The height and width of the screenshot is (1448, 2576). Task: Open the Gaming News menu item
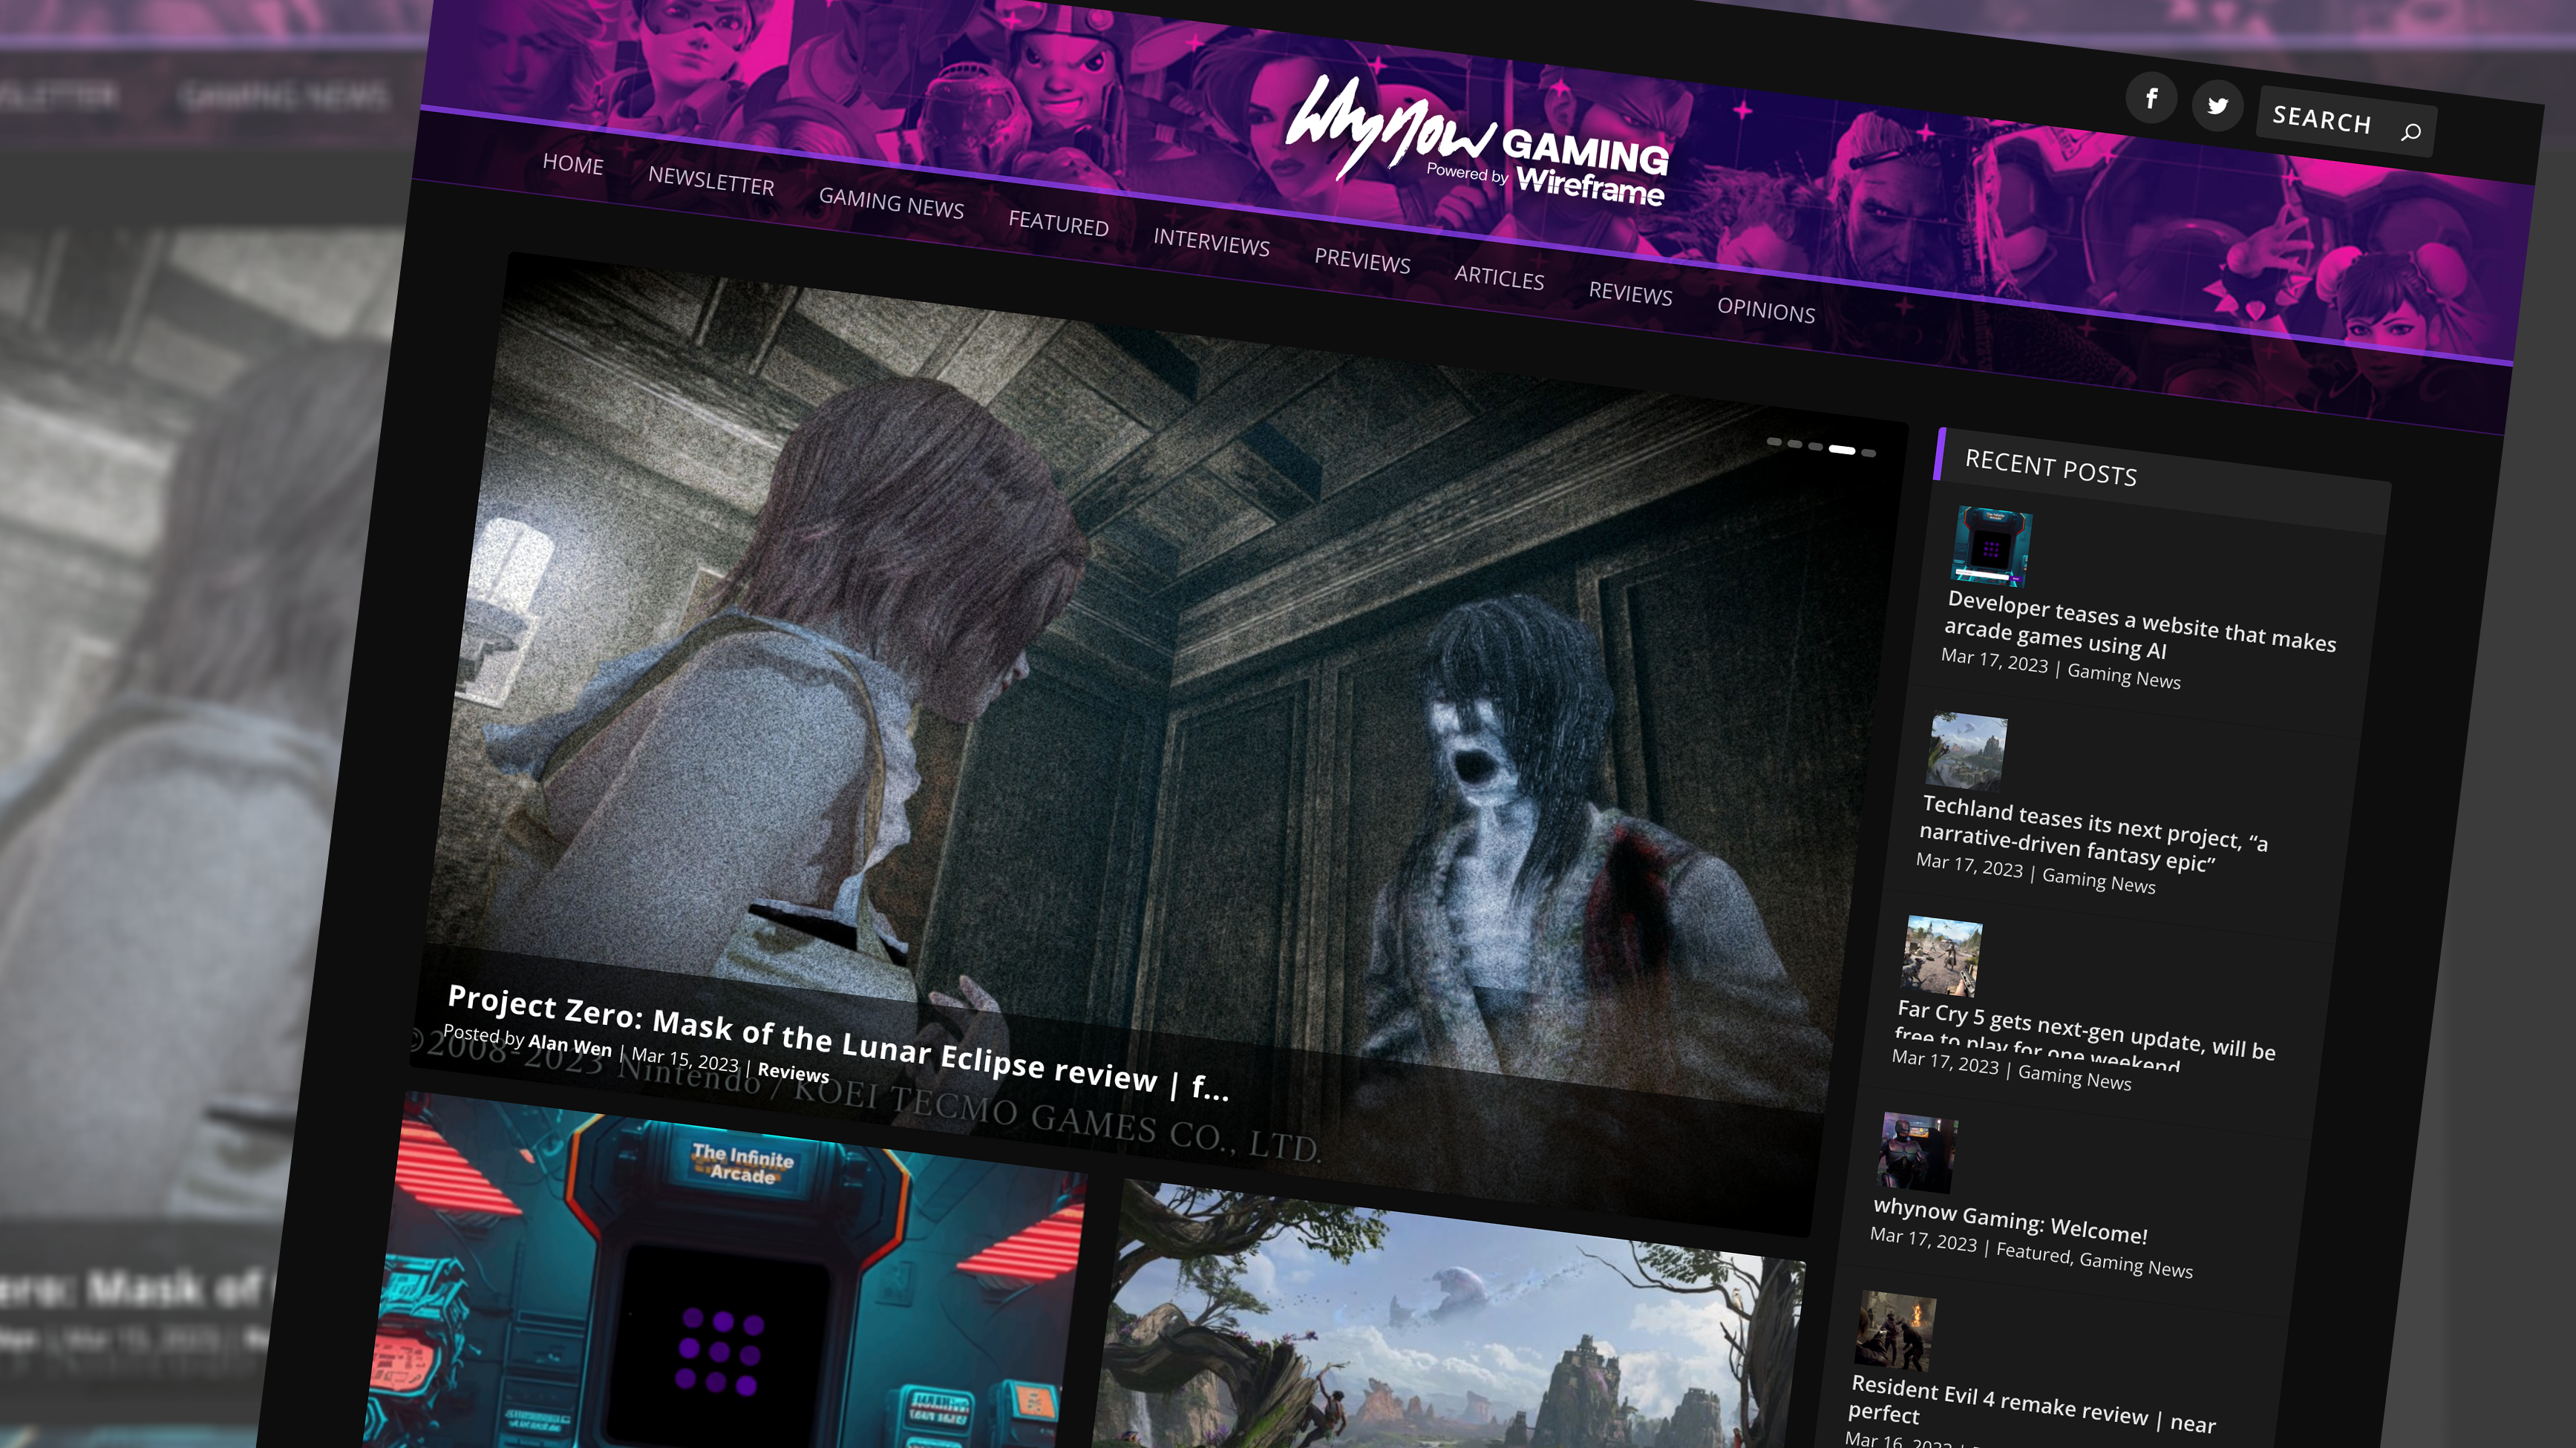click(890, 203)
